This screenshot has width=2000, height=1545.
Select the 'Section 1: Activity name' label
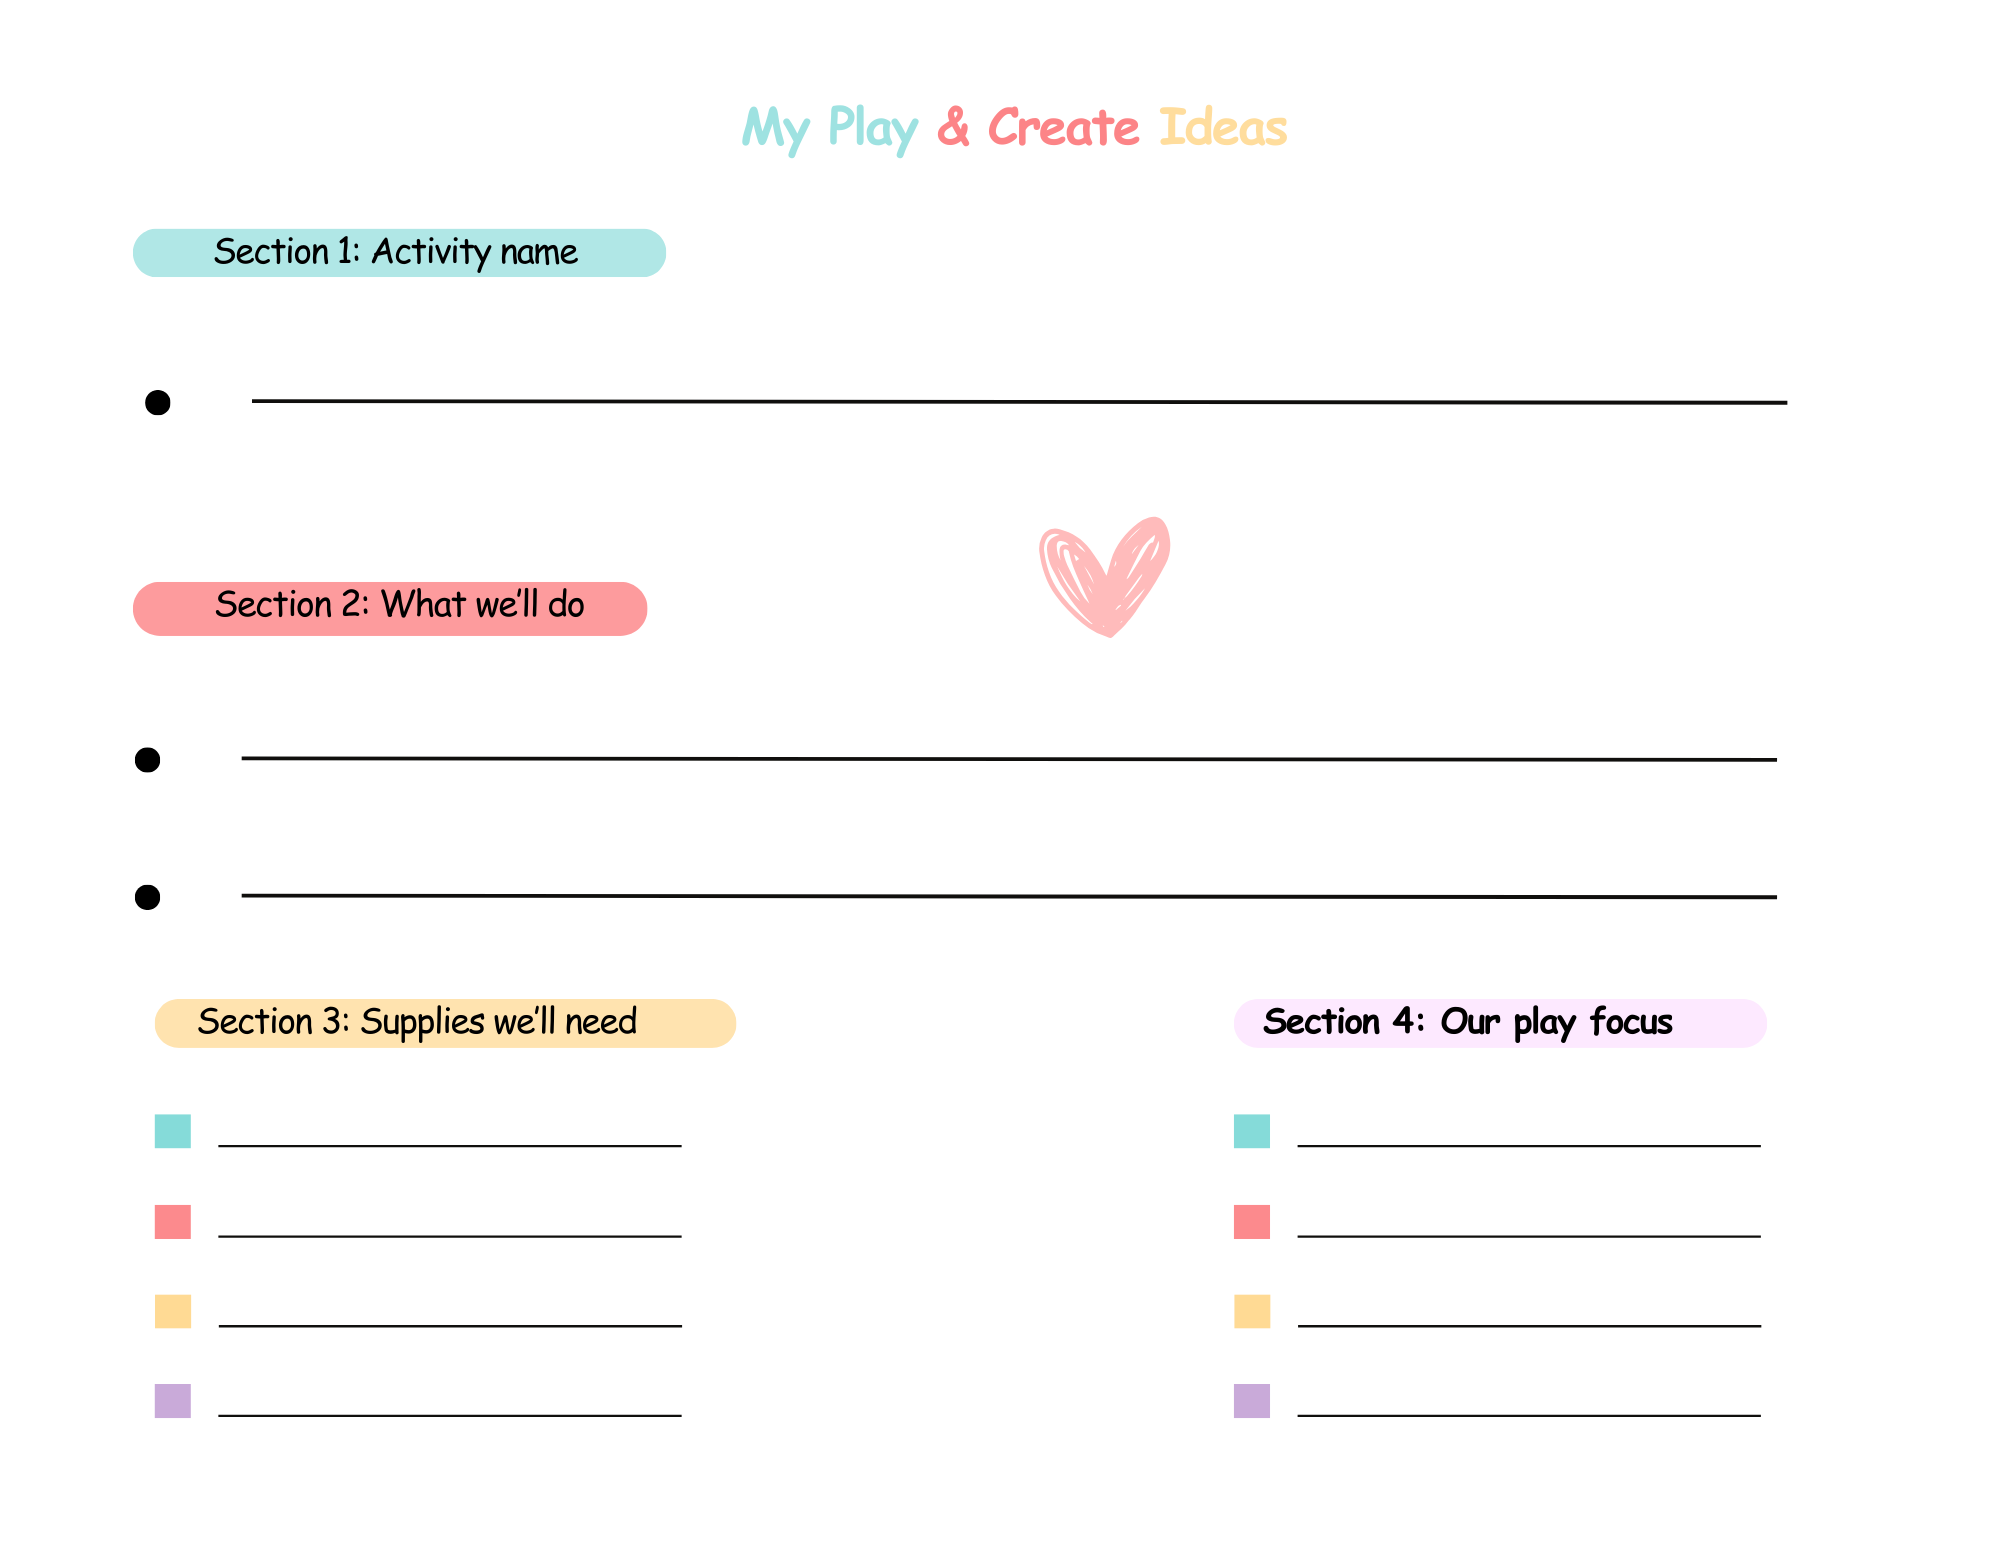click(x=397, y=252)
